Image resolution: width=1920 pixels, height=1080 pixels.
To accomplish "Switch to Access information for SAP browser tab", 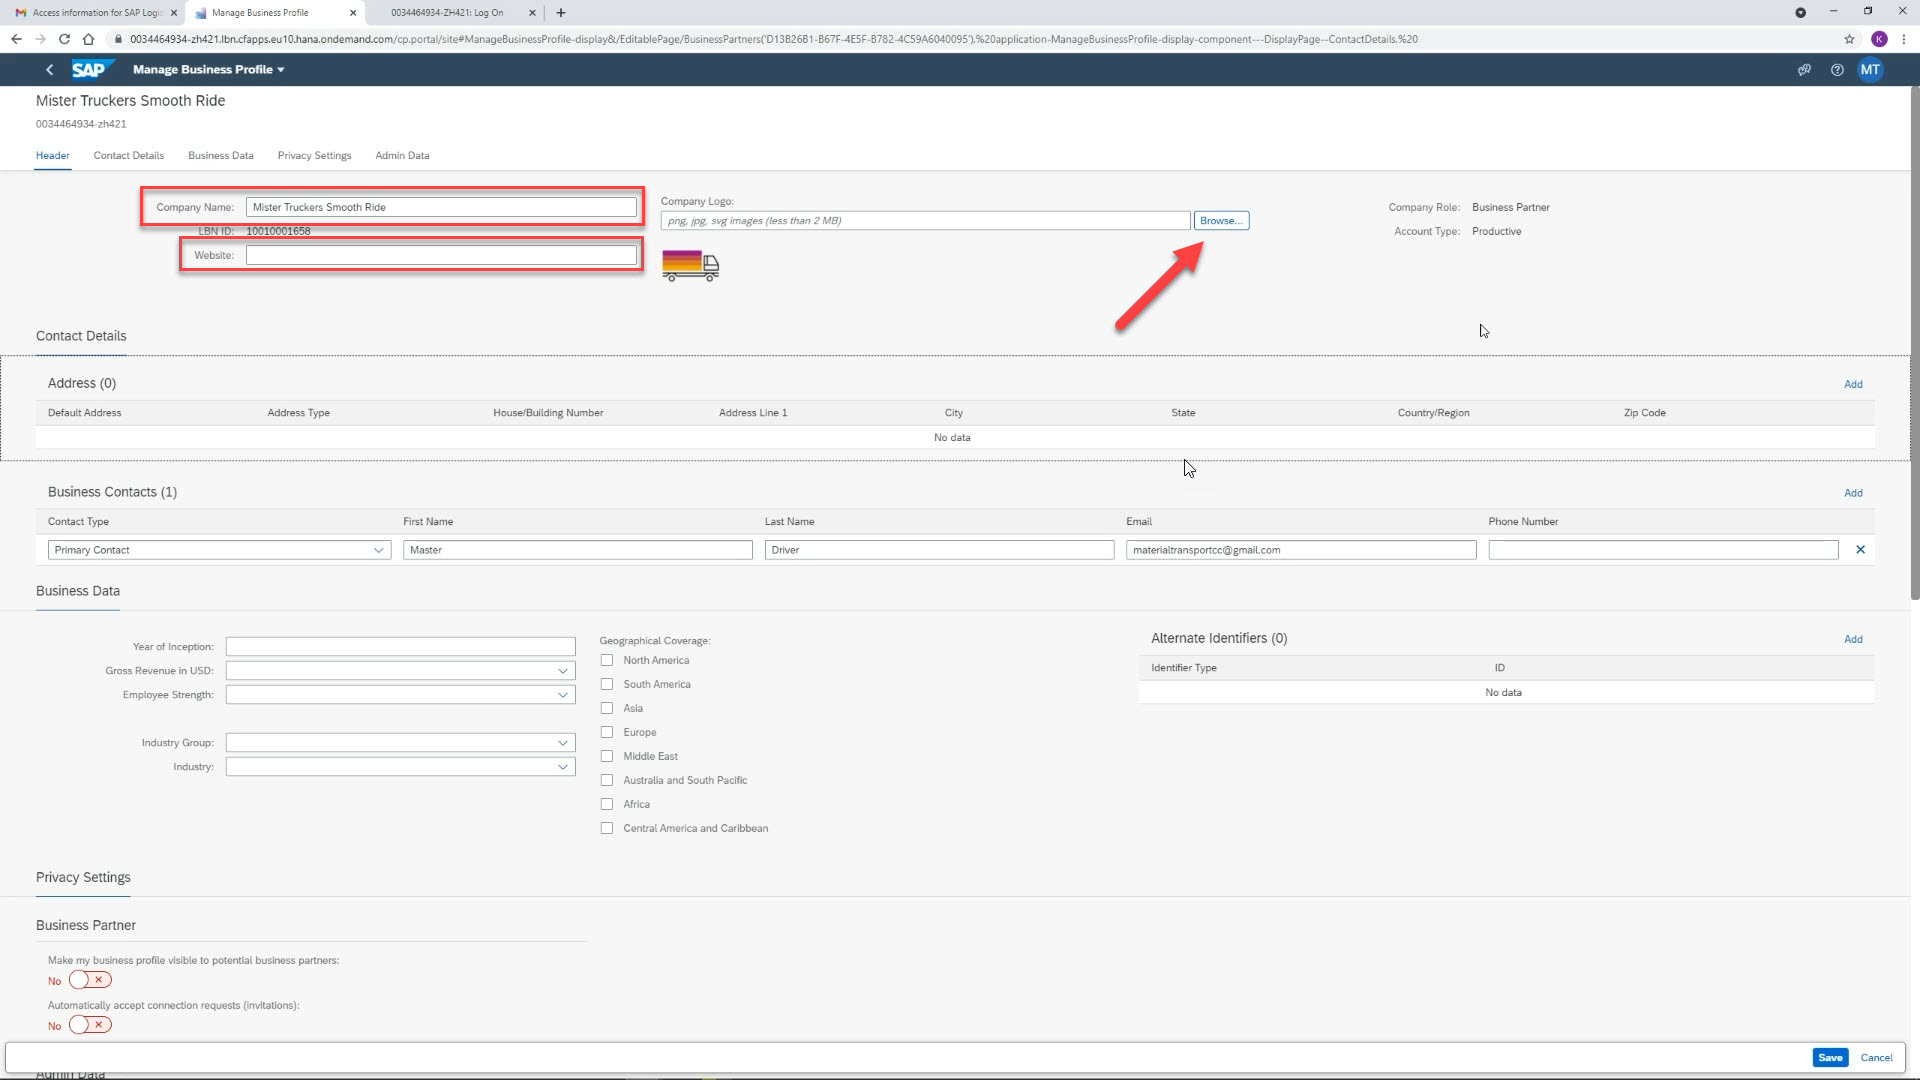I will tap(95, 13).
